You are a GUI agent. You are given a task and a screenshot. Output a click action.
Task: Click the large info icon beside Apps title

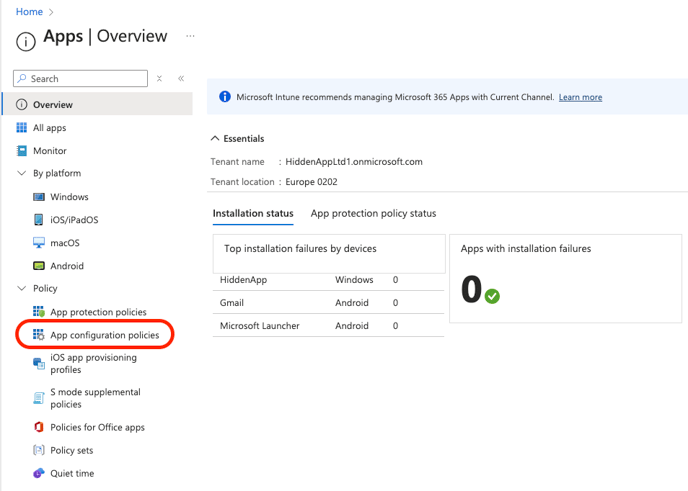click(25, 42)
